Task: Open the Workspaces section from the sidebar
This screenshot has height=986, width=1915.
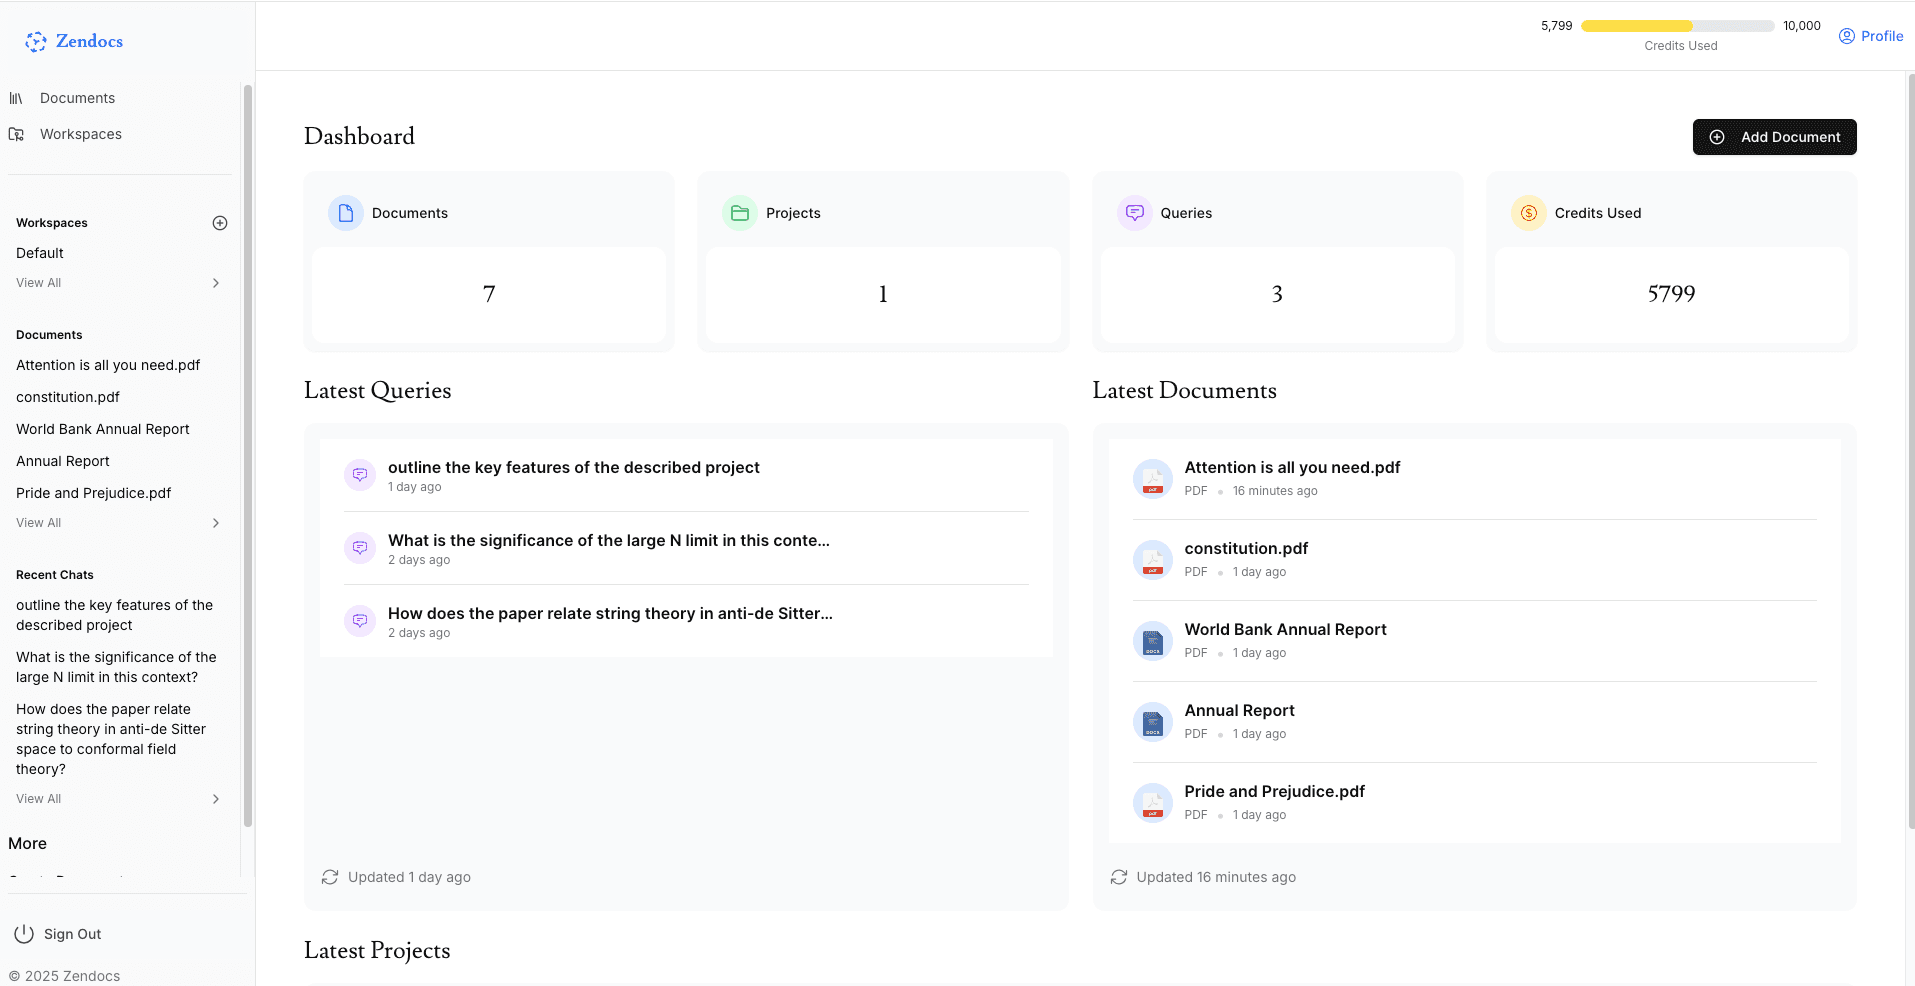Action: [x=80, y=133]
